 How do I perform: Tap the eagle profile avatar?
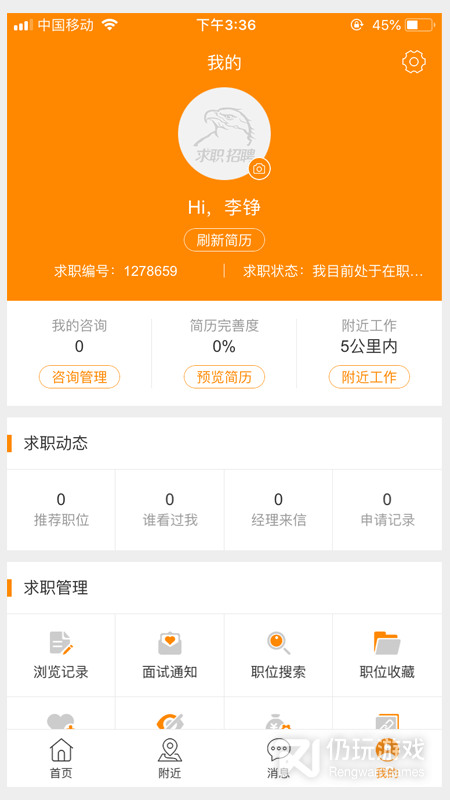point(224,134)
